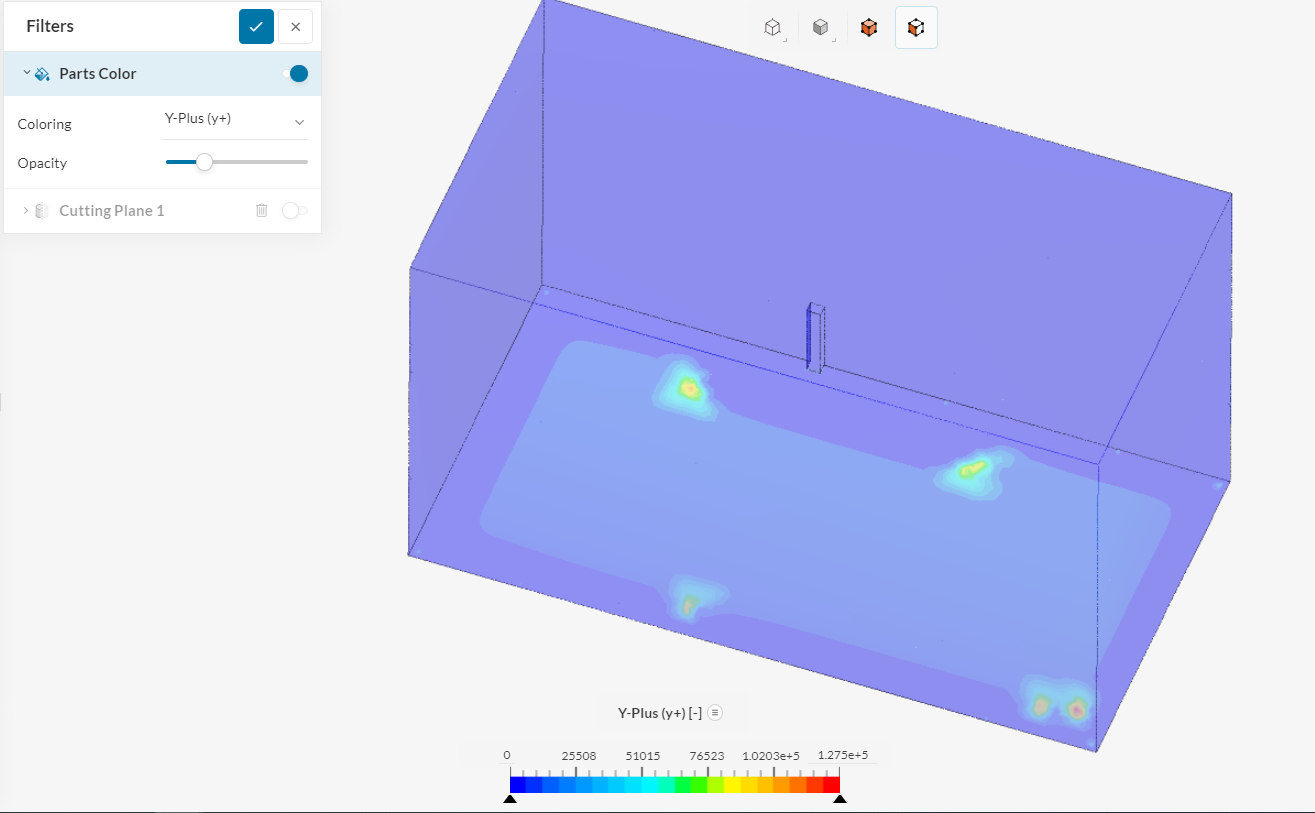Enable the Cutting Plane 1 toggle
1315x813 pixels.
tap(294, 210)
